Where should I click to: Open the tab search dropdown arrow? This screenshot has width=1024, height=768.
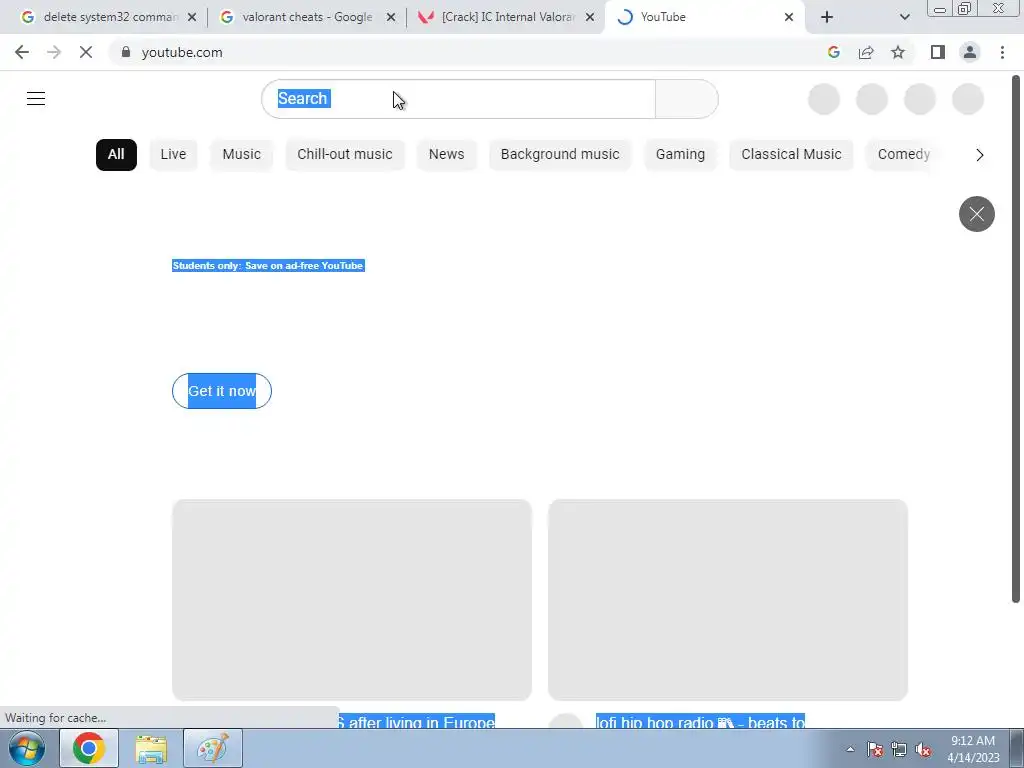[x=904, y=17]
